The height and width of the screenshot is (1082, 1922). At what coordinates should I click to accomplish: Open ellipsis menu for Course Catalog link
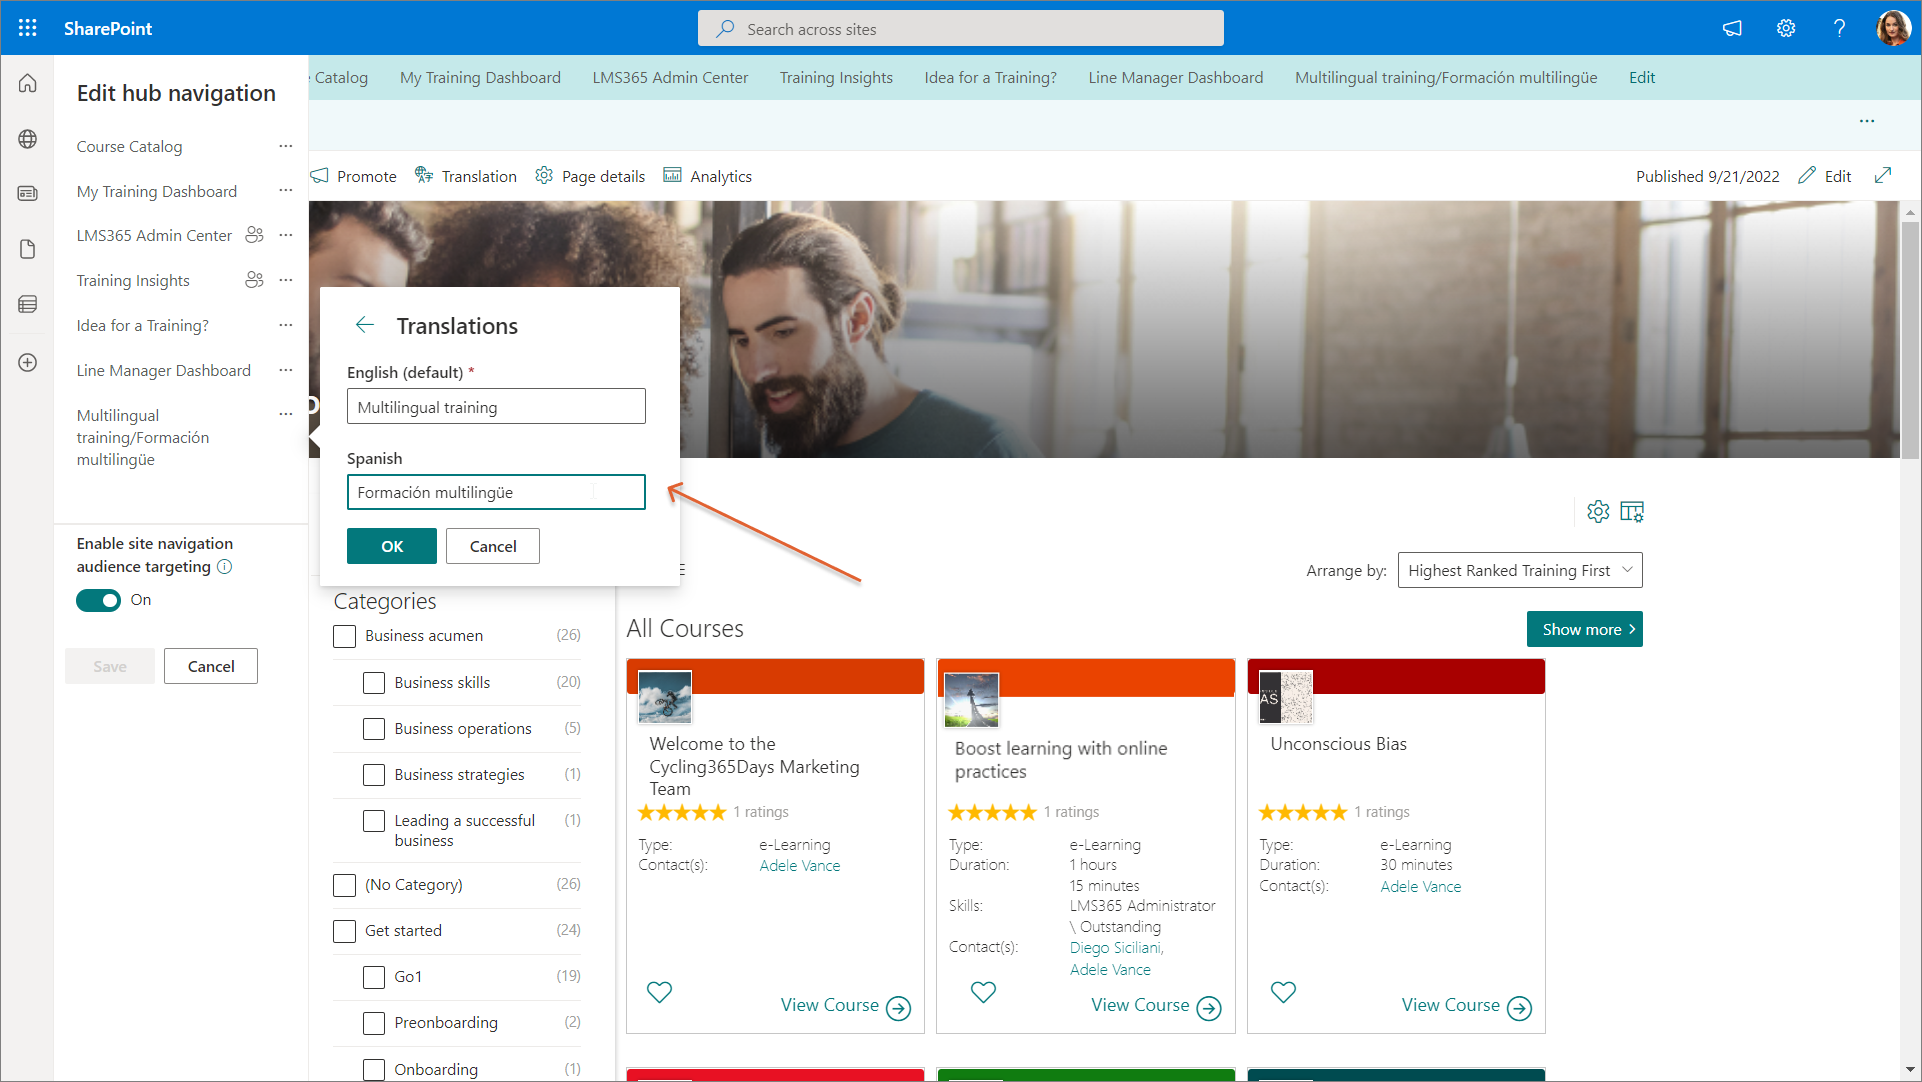286,146
